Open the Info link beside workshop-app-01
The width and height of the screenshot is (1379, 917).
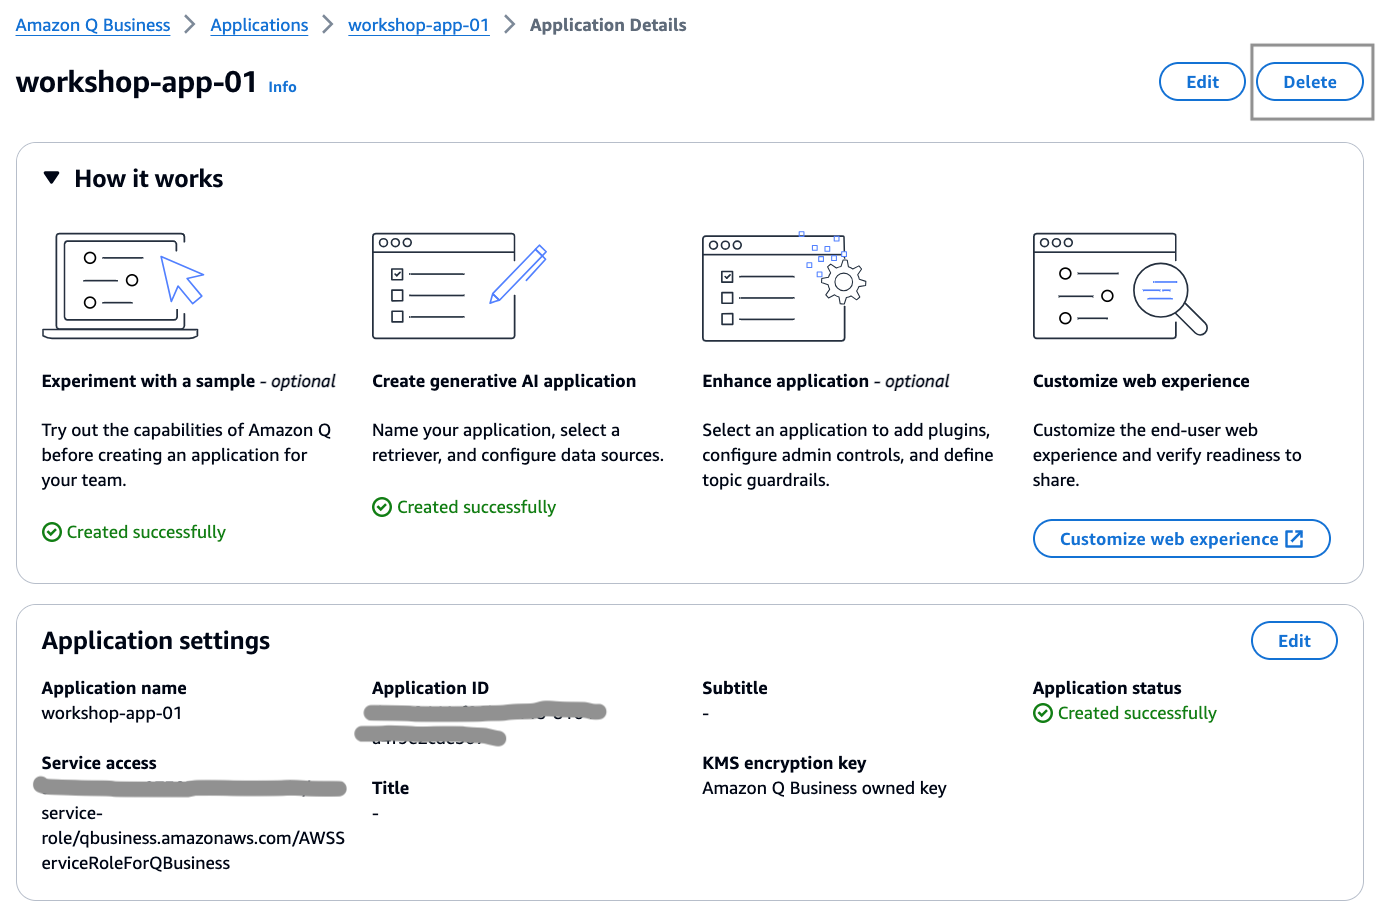click(282, 87)
